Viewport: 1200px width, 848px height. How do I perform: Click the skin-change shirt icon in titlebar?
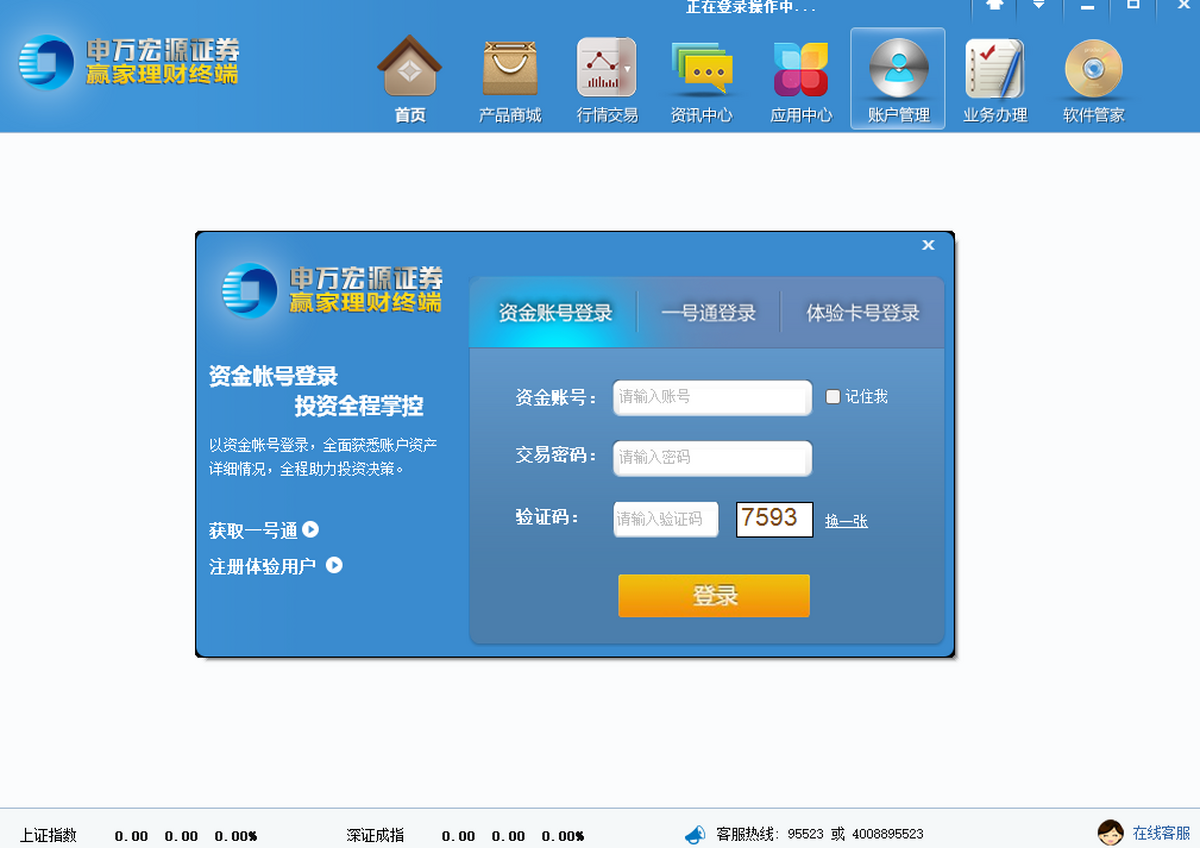[x=995, y=7]
